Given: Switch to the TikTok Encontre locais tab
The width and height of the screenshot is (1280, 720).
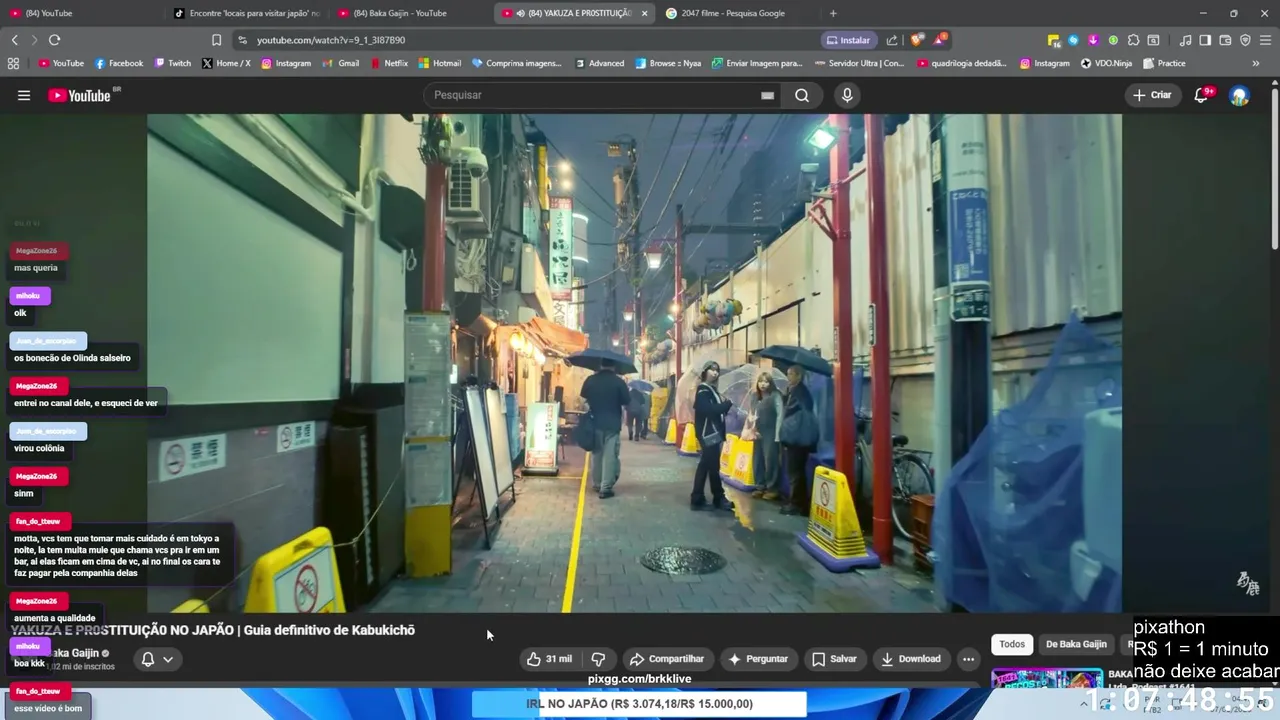Looking at the screenshot, I should point(245,13).
